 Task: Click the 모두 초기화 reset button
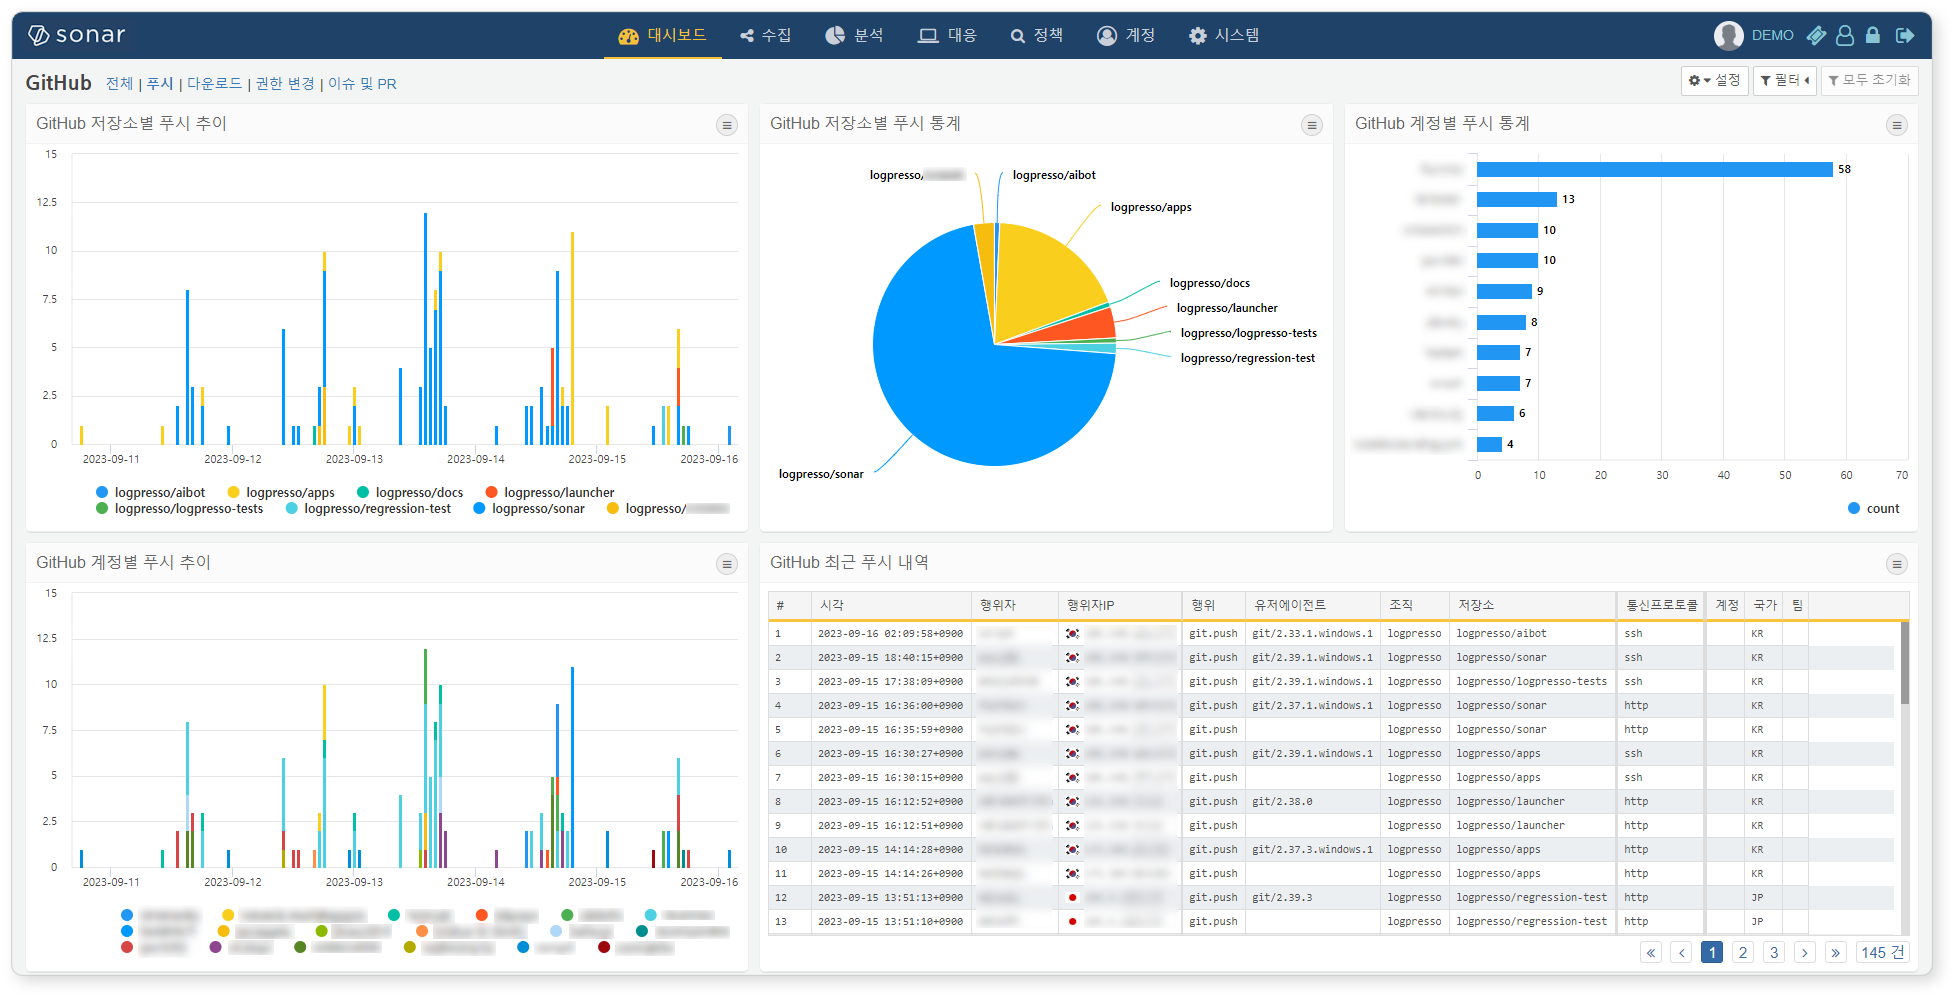click(x=1869, y=80)
